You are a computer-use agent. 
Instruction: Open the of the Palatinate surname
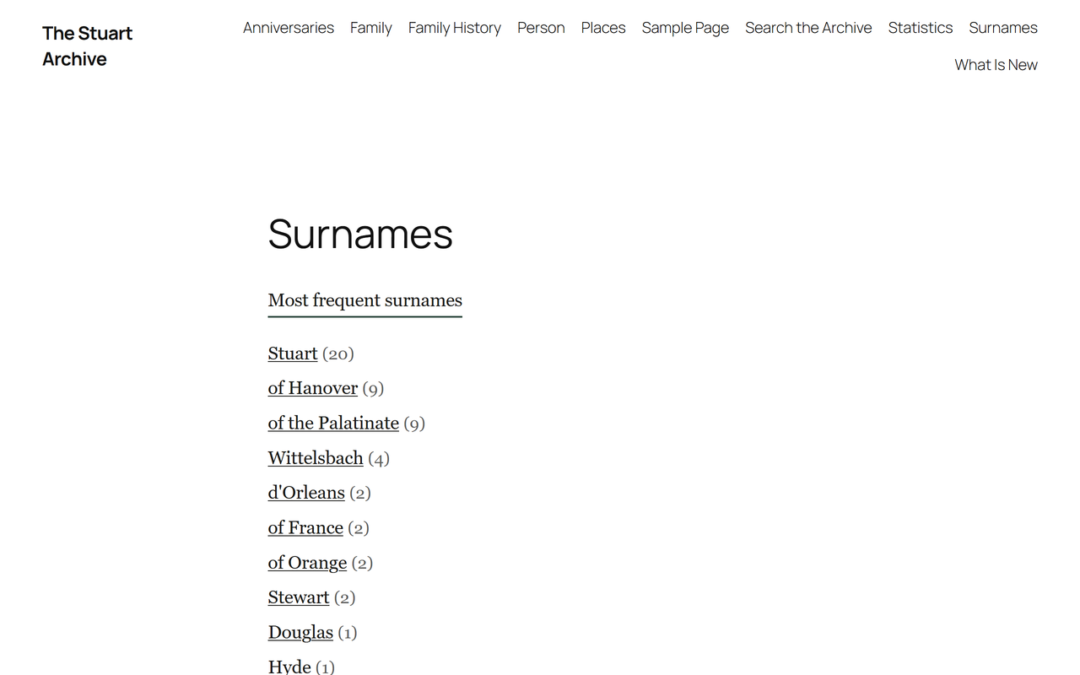[333, 423]
